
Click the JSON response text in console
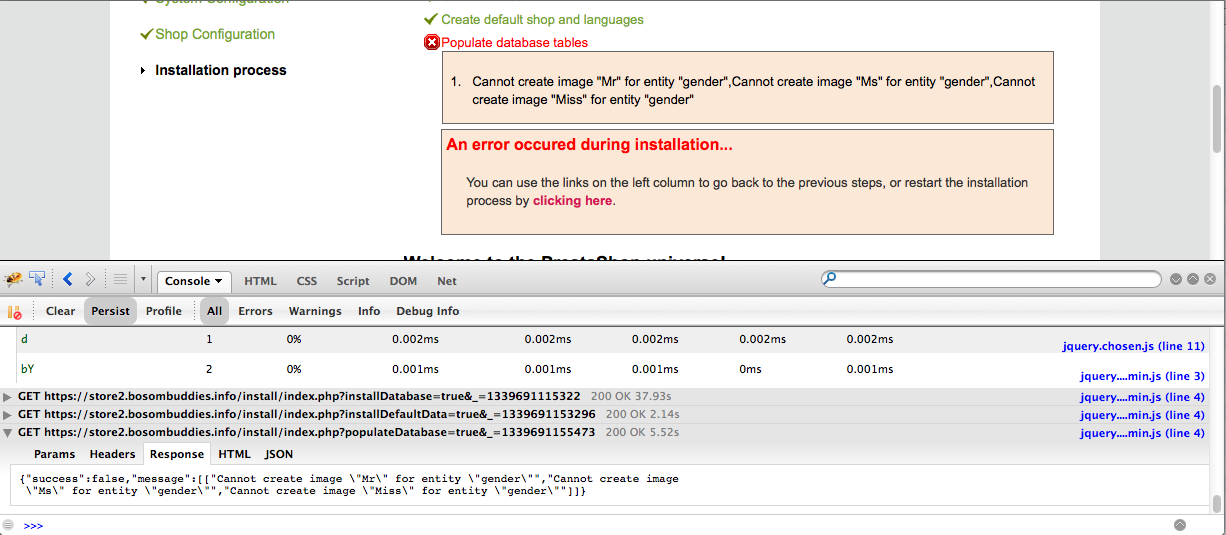[x=349, y=485]
